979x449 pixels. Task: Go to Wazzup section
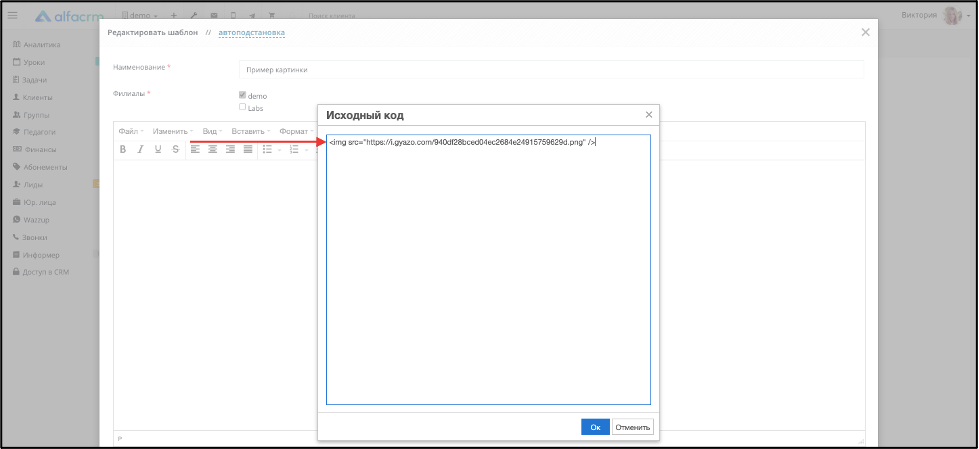(x=31, y=220)
